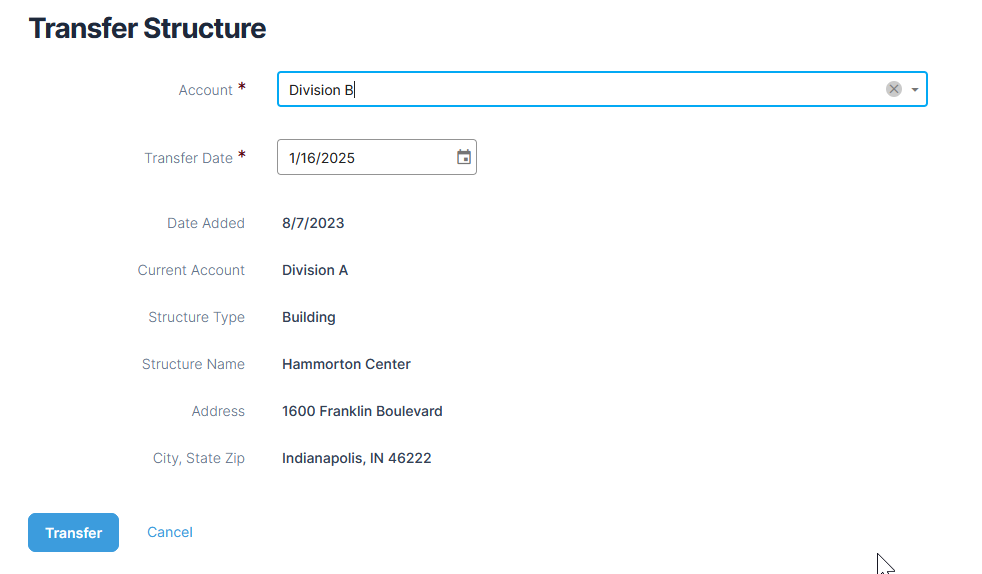Click the Current Account label
Screen dimensions: 982x574
point(191,270)
